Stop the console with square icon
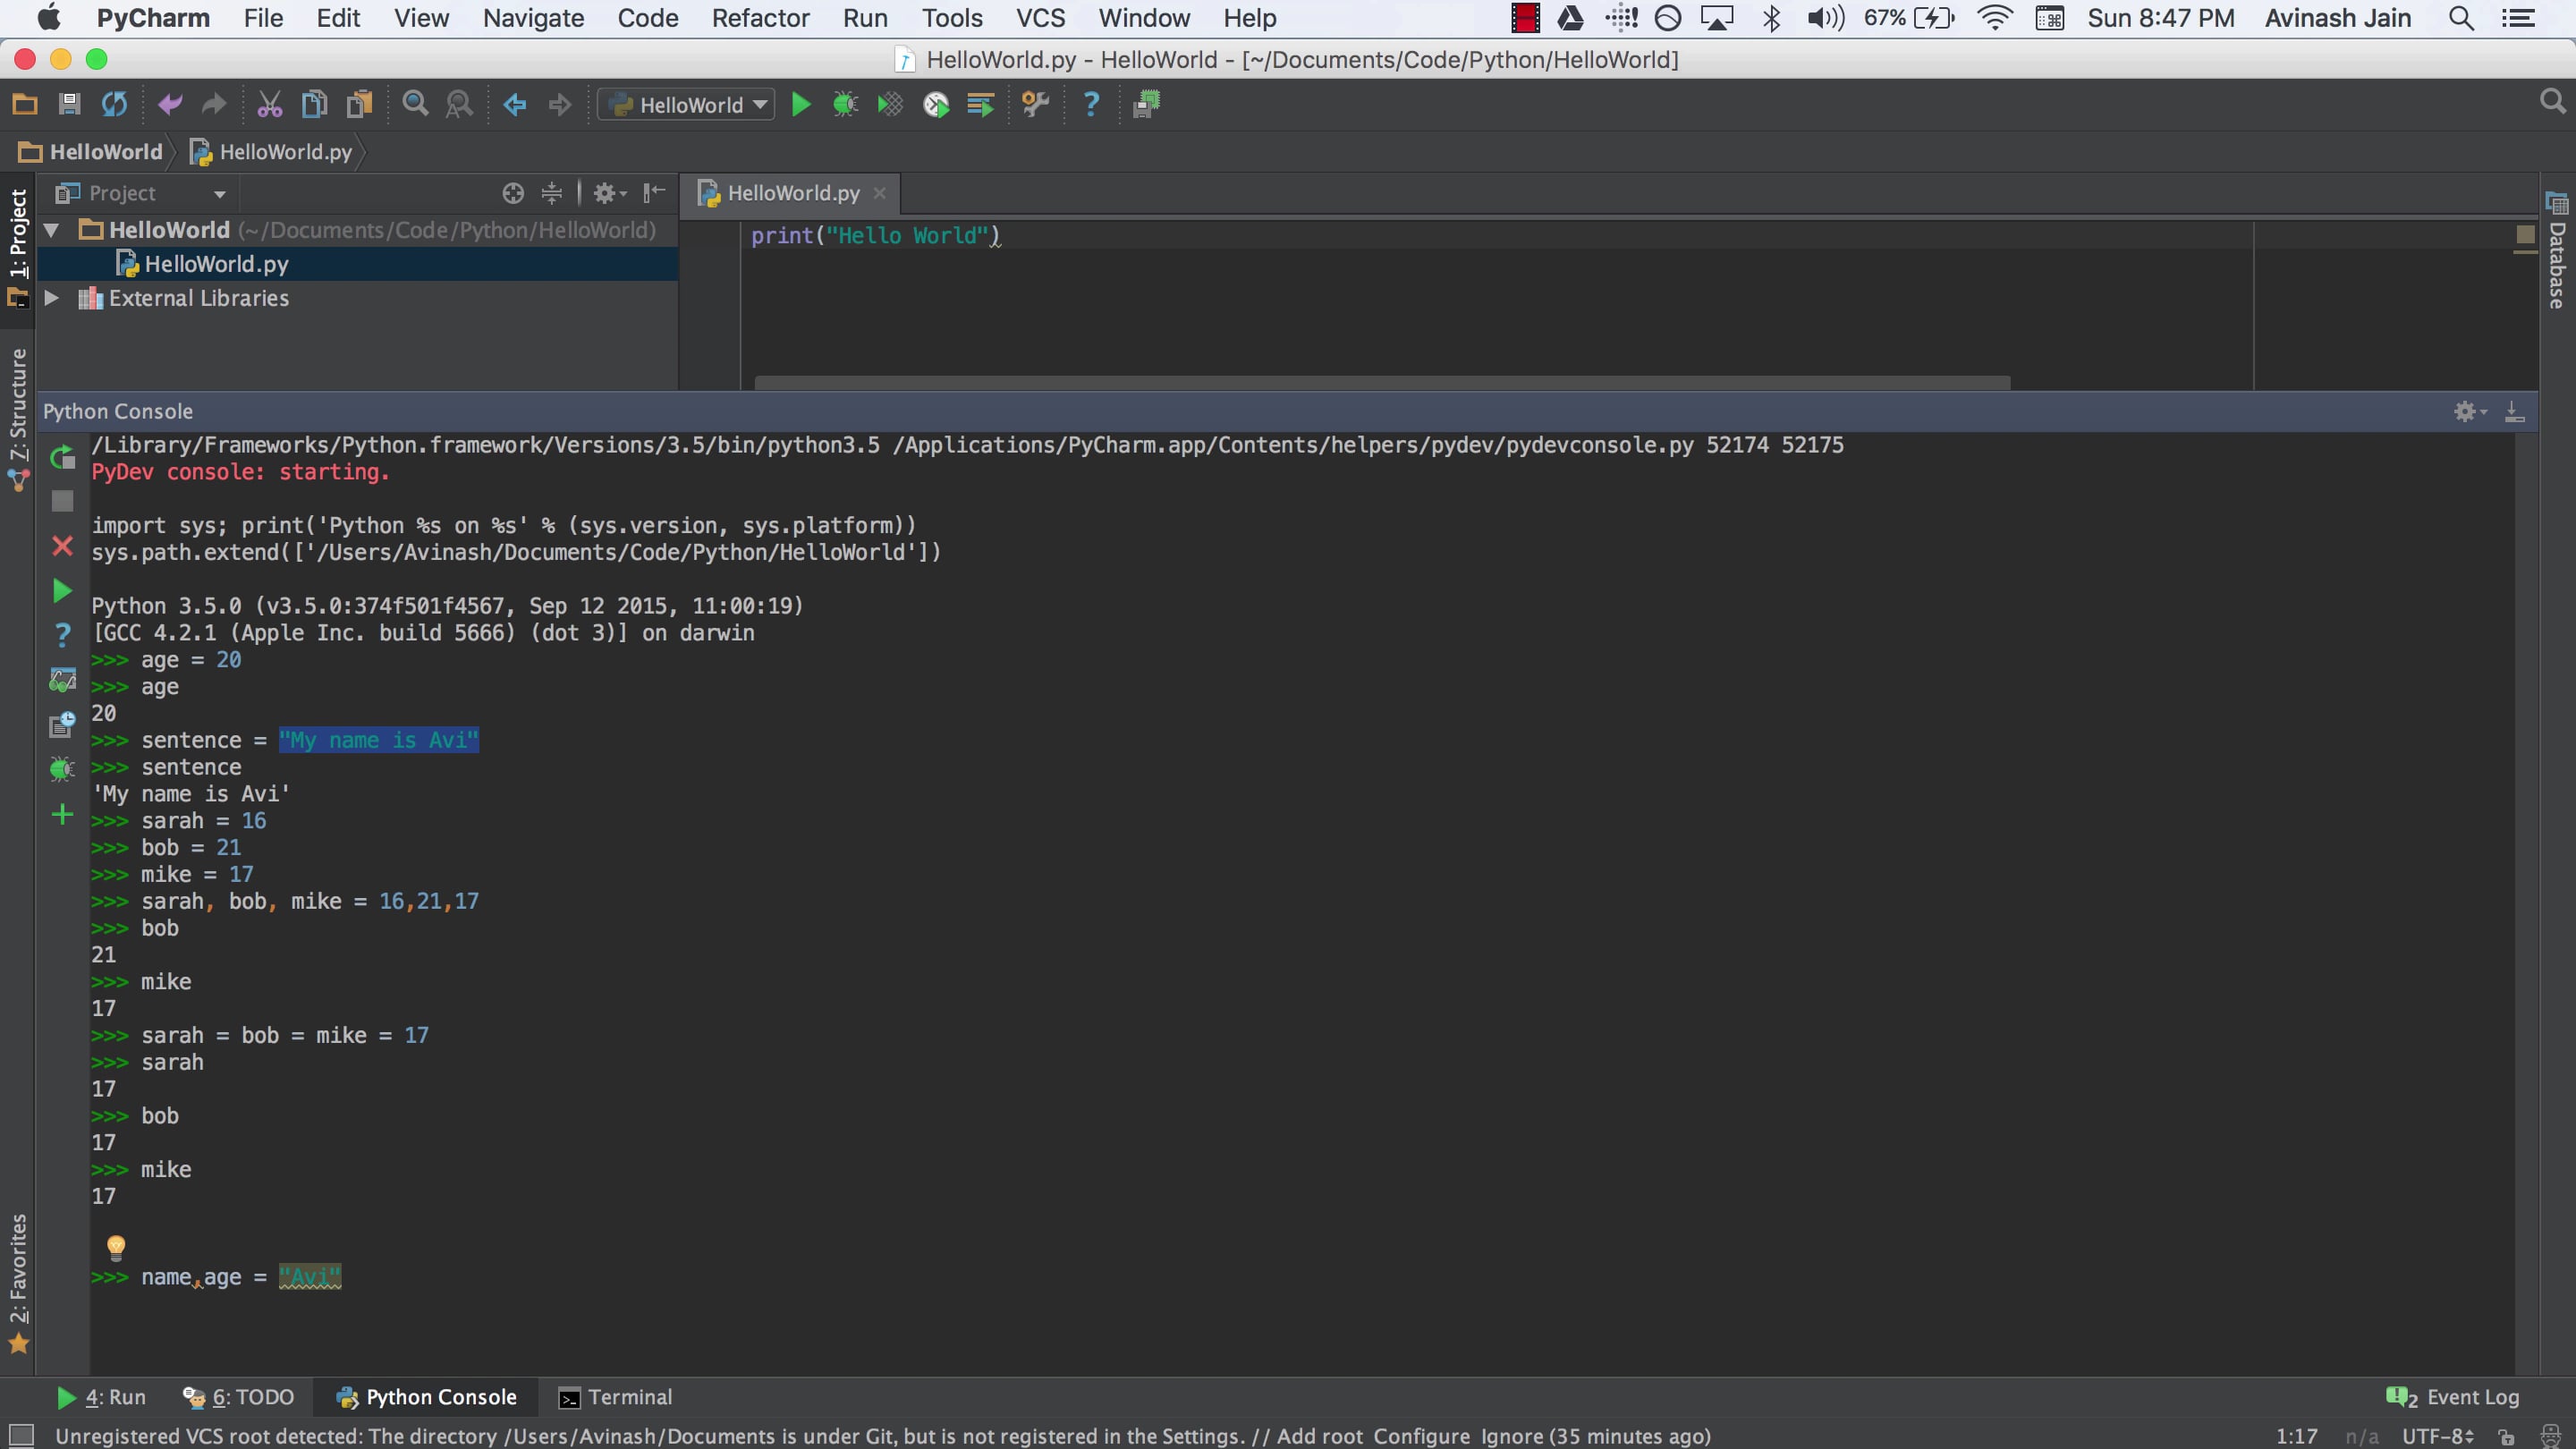 click(x=62, y=501)
